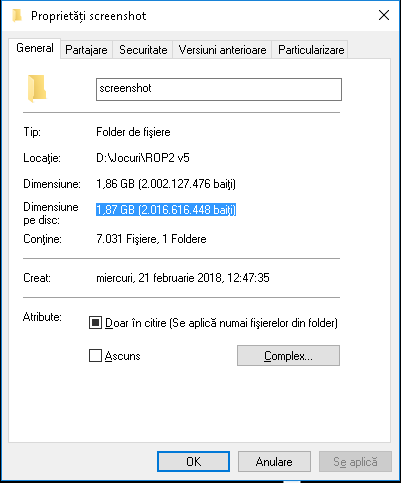Close the Proprietăți screenshot dialog
This screenshot has height=483, width=401.
(384, 15)
